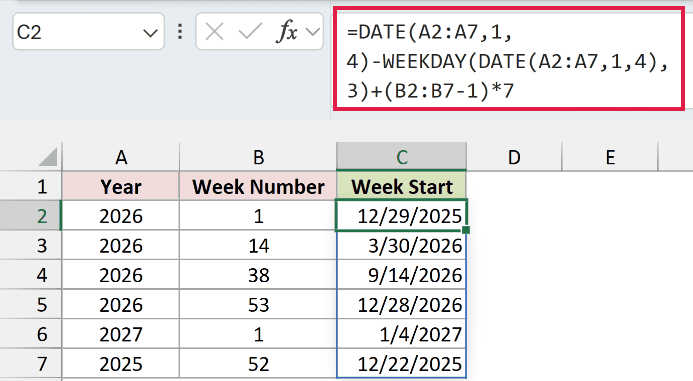The image size is (693, 381).
Task: Select row 5 header
Action: point(30,305)
